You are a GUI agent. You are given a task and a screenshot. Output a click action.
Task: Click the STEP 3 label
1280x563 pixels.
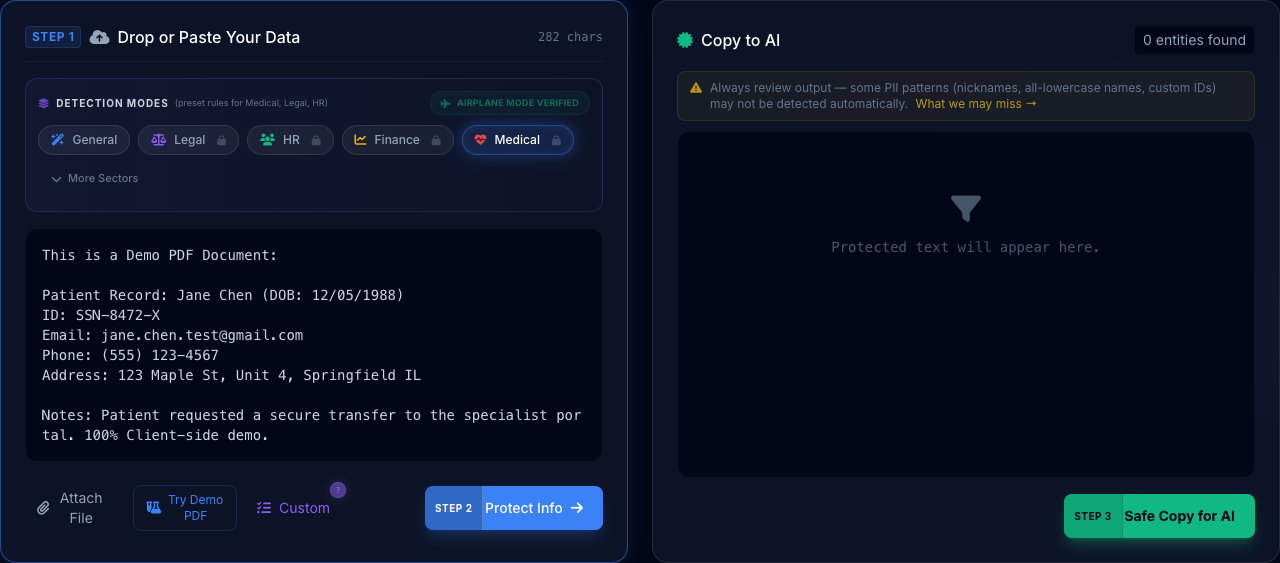[1093, 516]
